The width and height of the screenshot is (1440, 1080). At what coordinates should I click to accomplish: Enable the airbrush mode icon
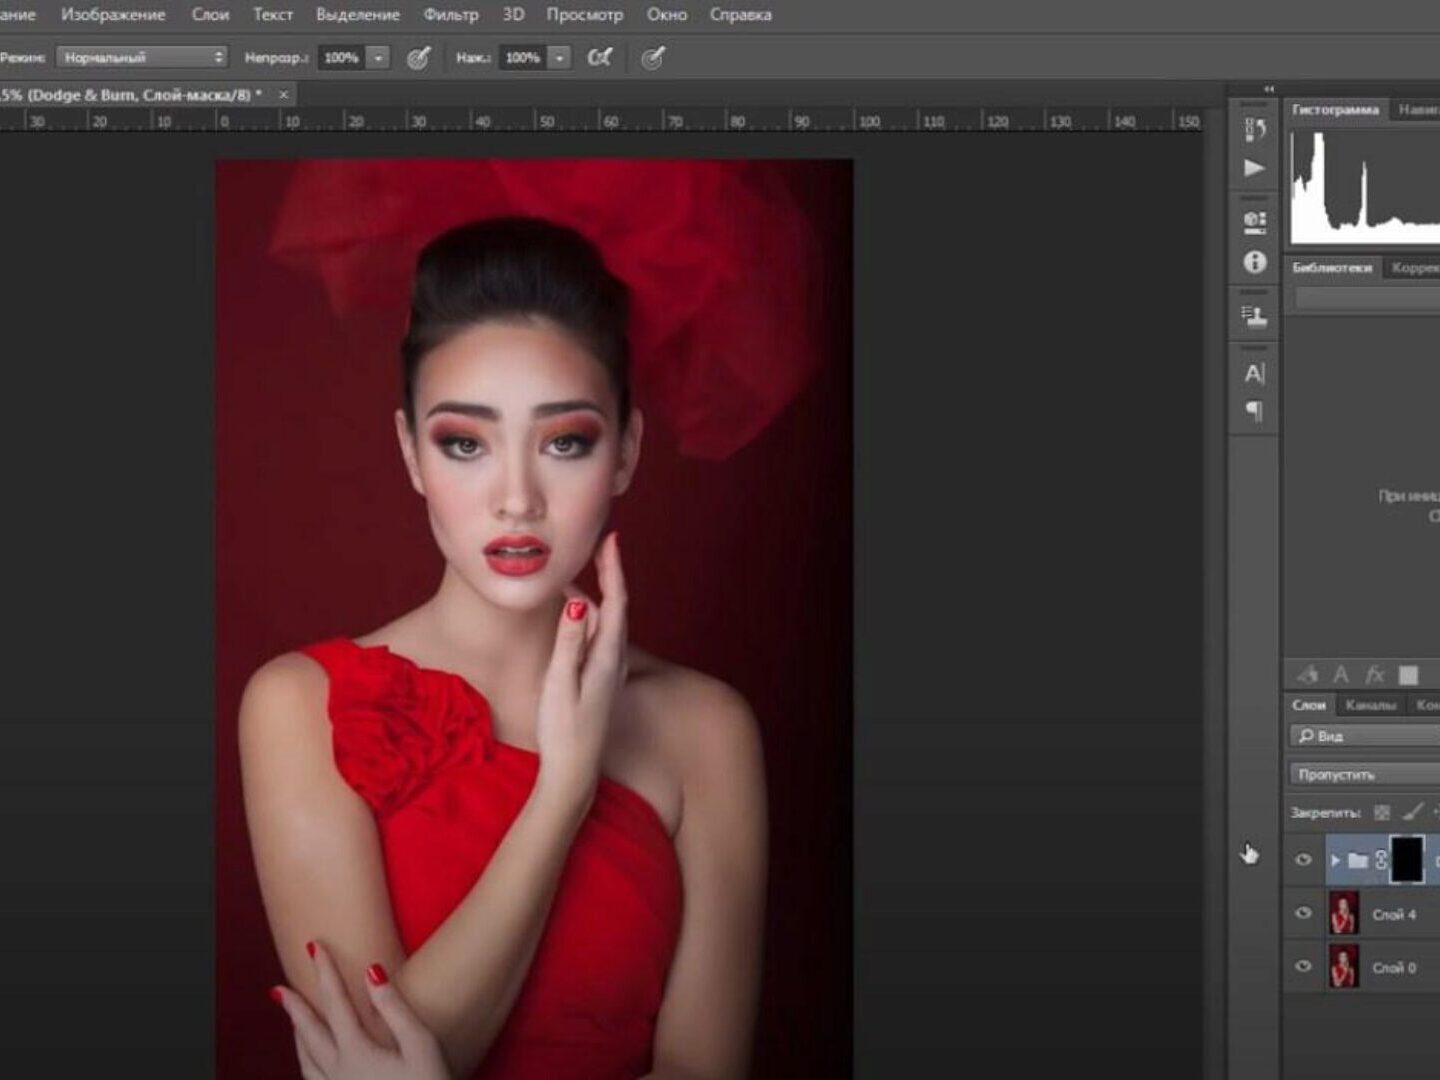(599, 58)
